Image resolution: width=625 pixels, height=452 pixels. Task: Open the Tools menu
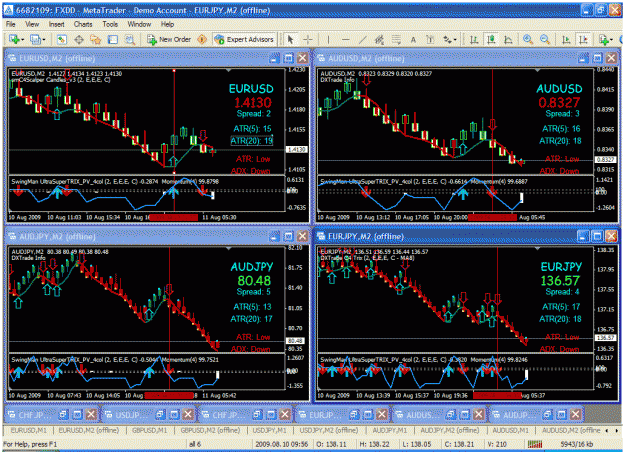pos(110,24)
